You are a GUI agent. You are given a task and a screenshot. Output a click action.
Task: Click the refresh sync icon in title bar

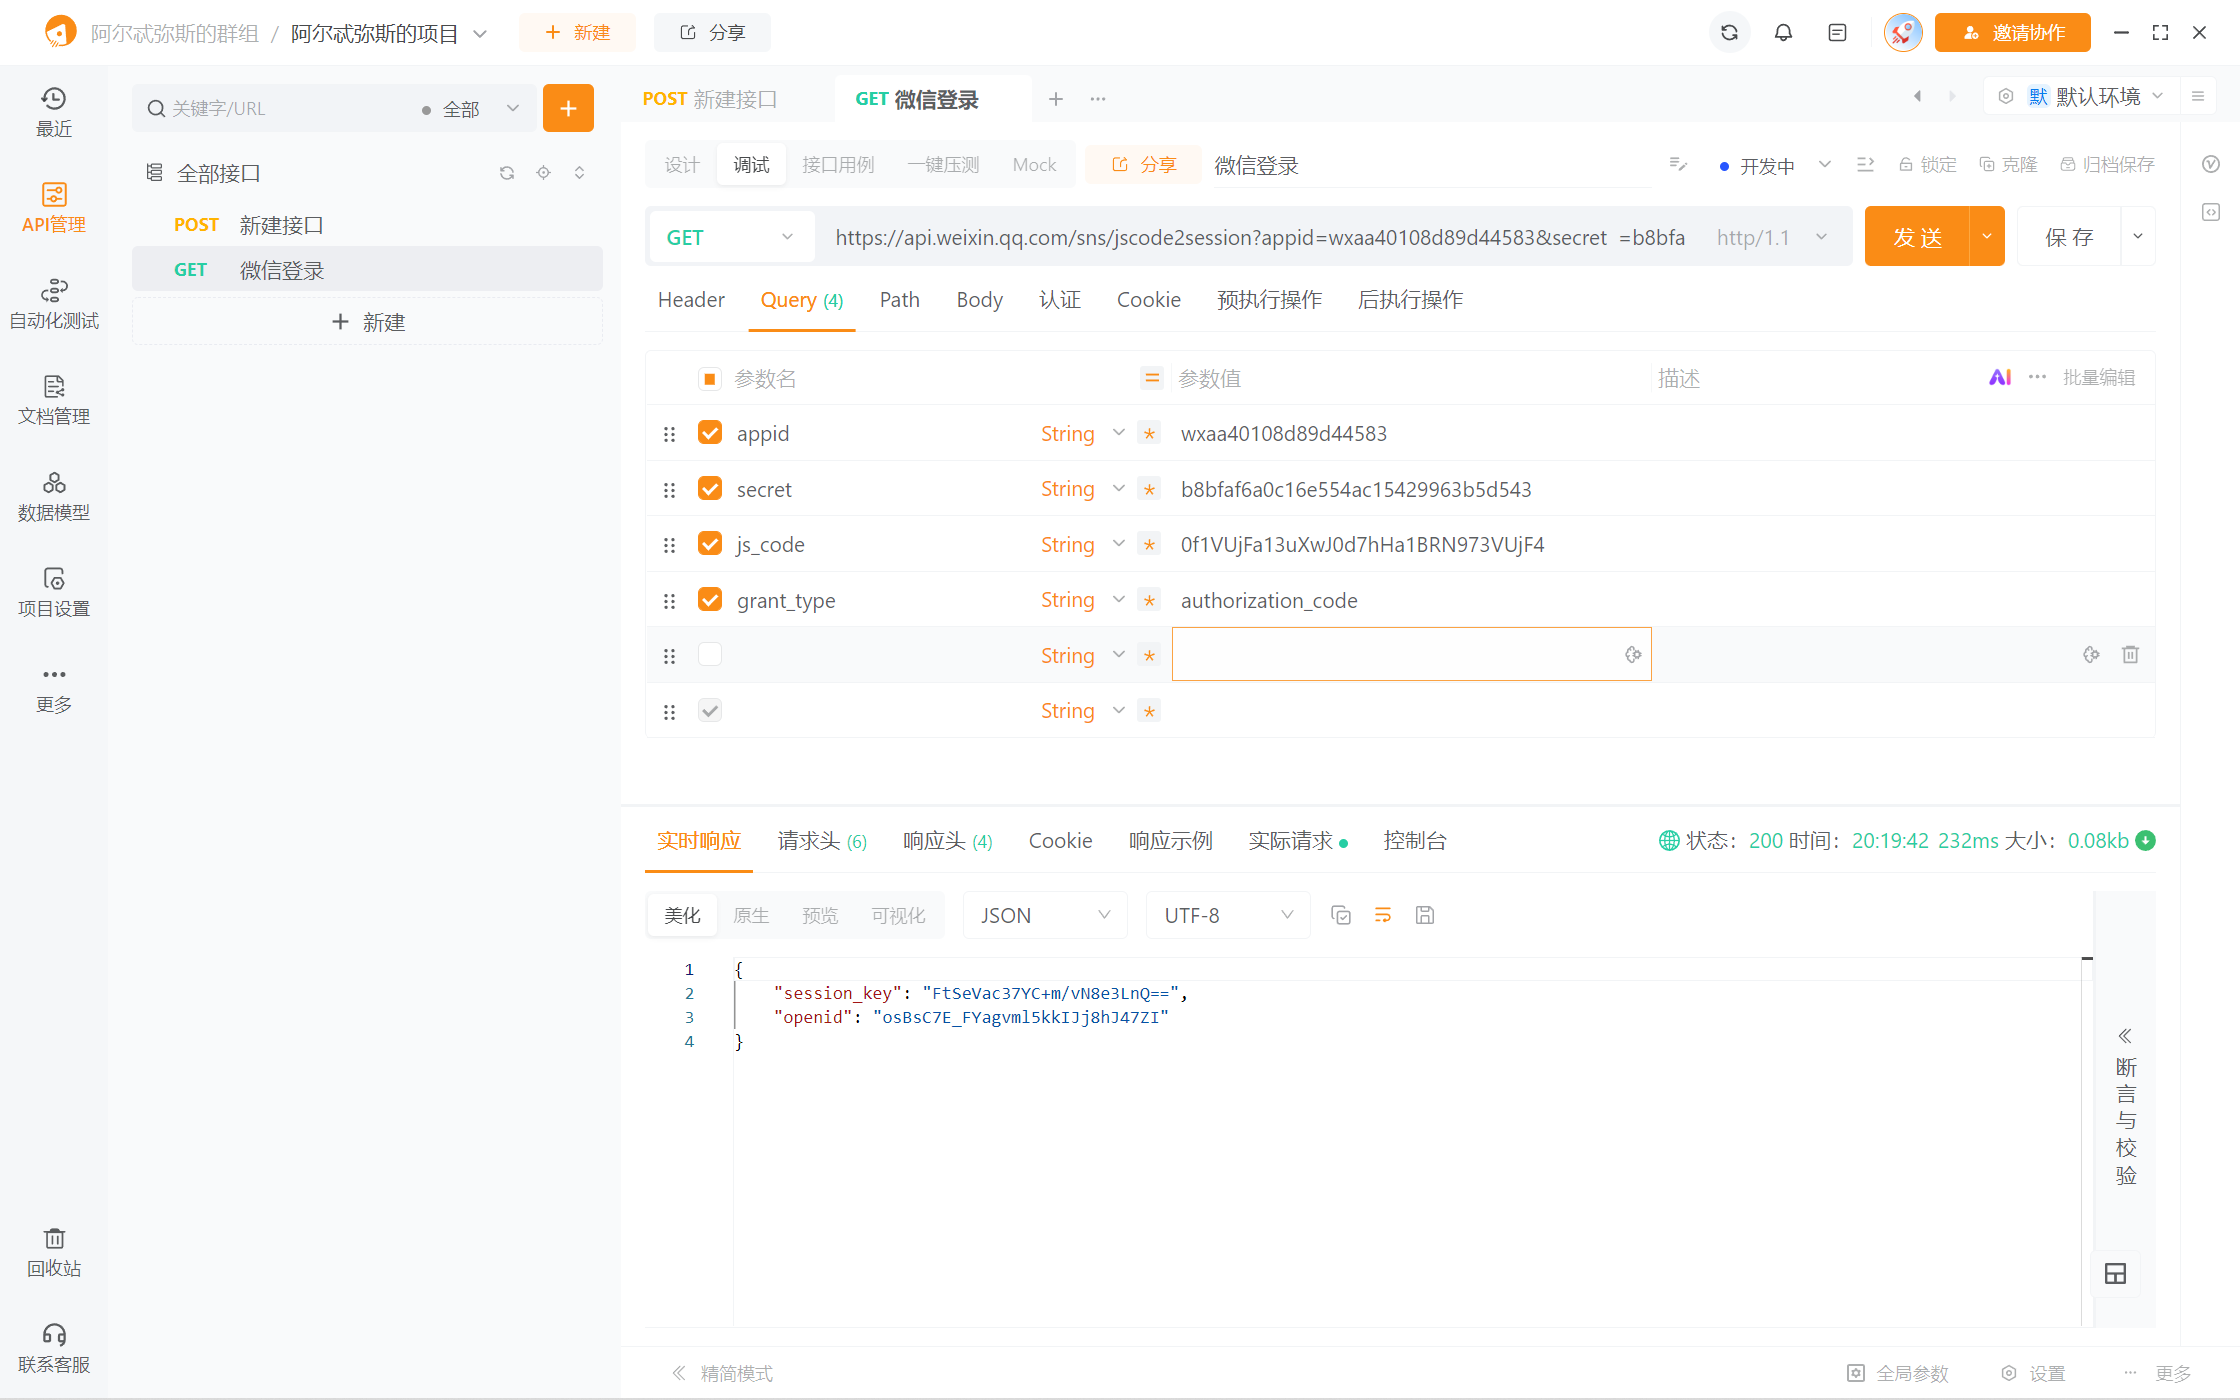1729,33
